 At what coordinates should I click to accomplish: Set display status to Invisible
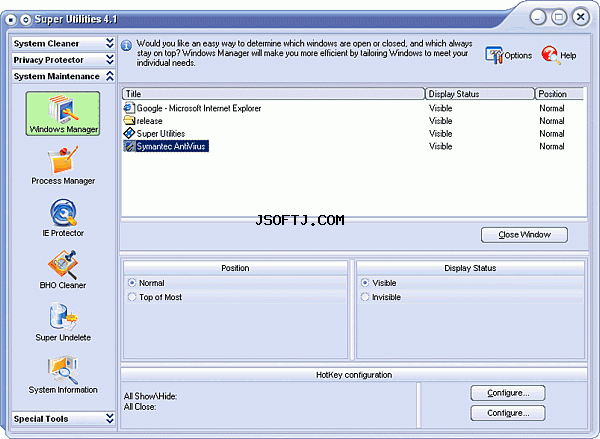pyautogui.click(x=365, y=297)
